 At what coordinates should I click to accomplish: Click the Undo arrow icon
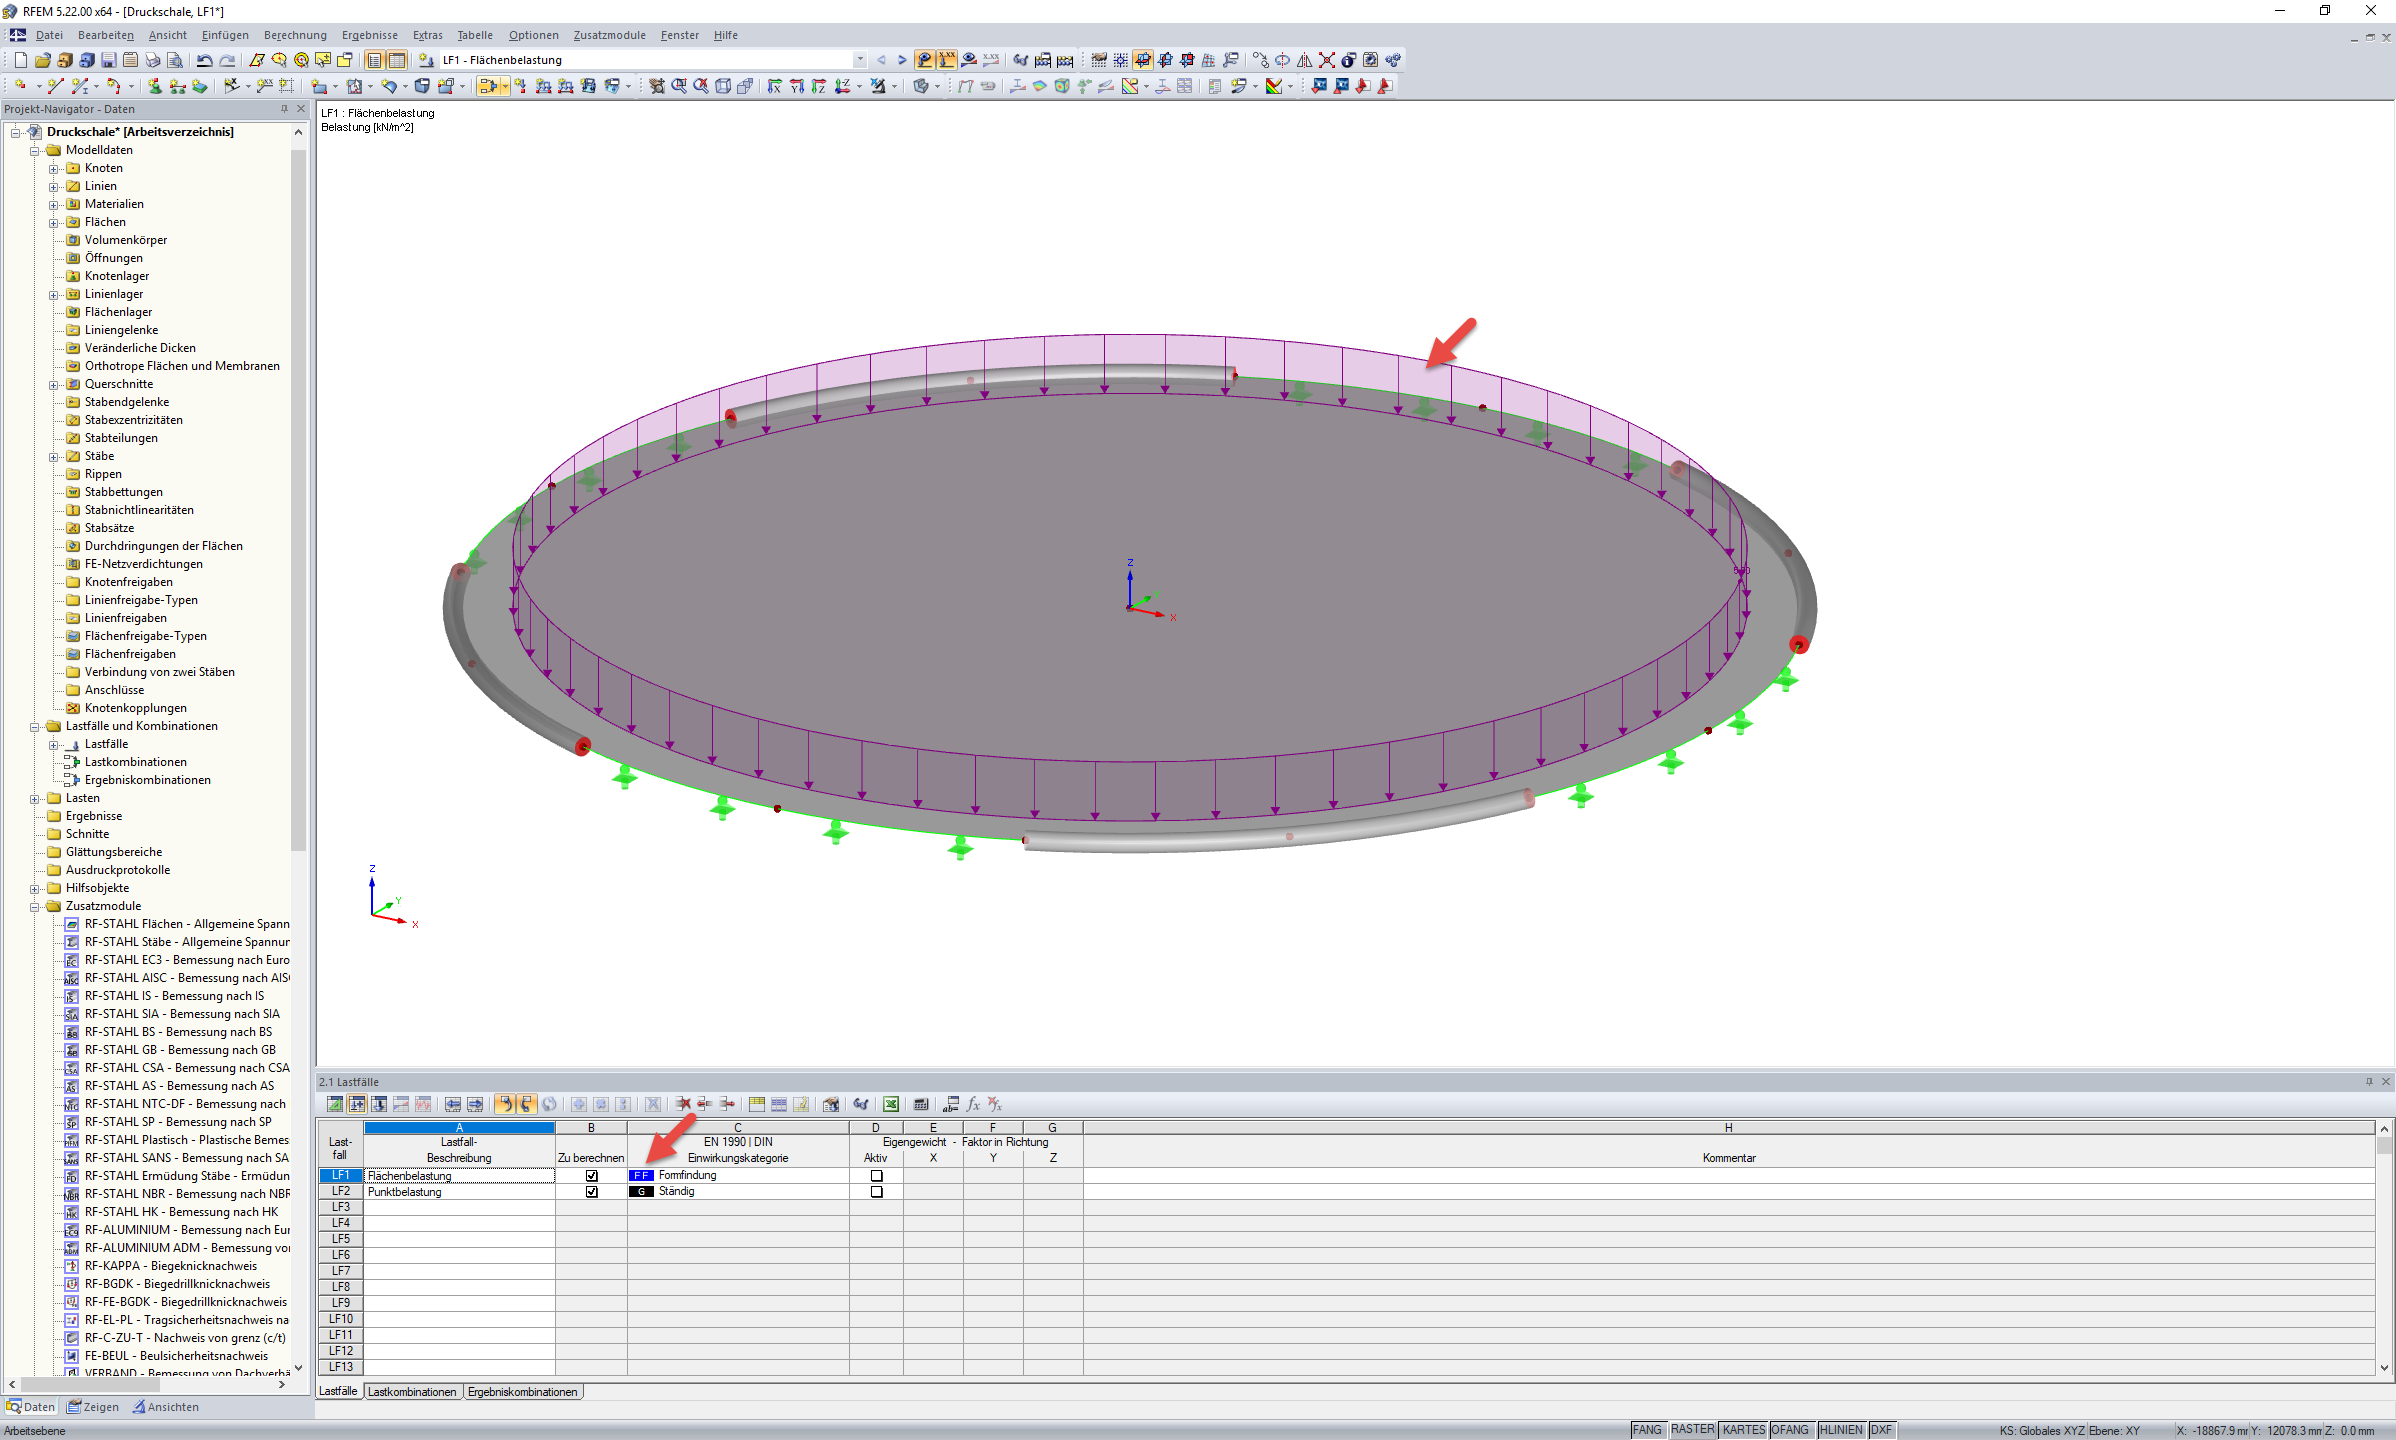pos(204,60)
